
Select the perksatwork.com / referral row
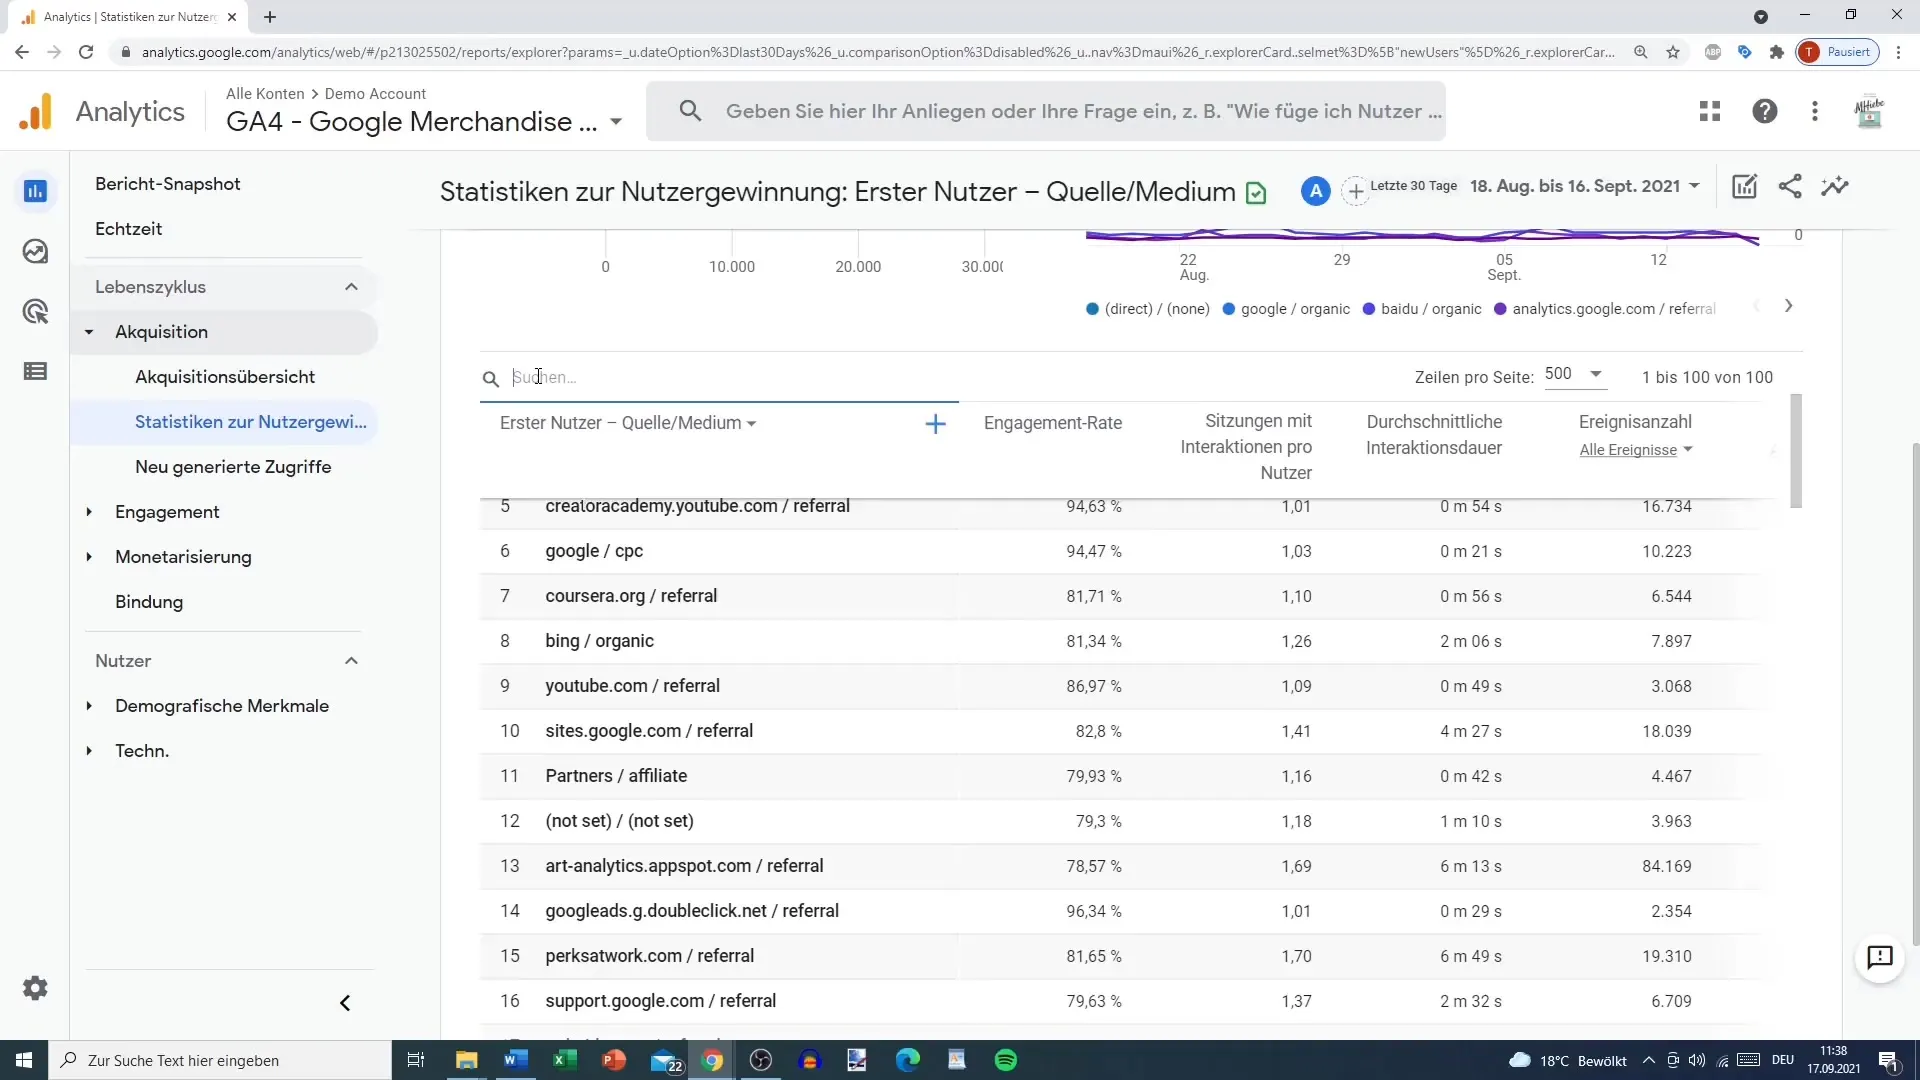pyautogui.click(x=1120, y=956)
